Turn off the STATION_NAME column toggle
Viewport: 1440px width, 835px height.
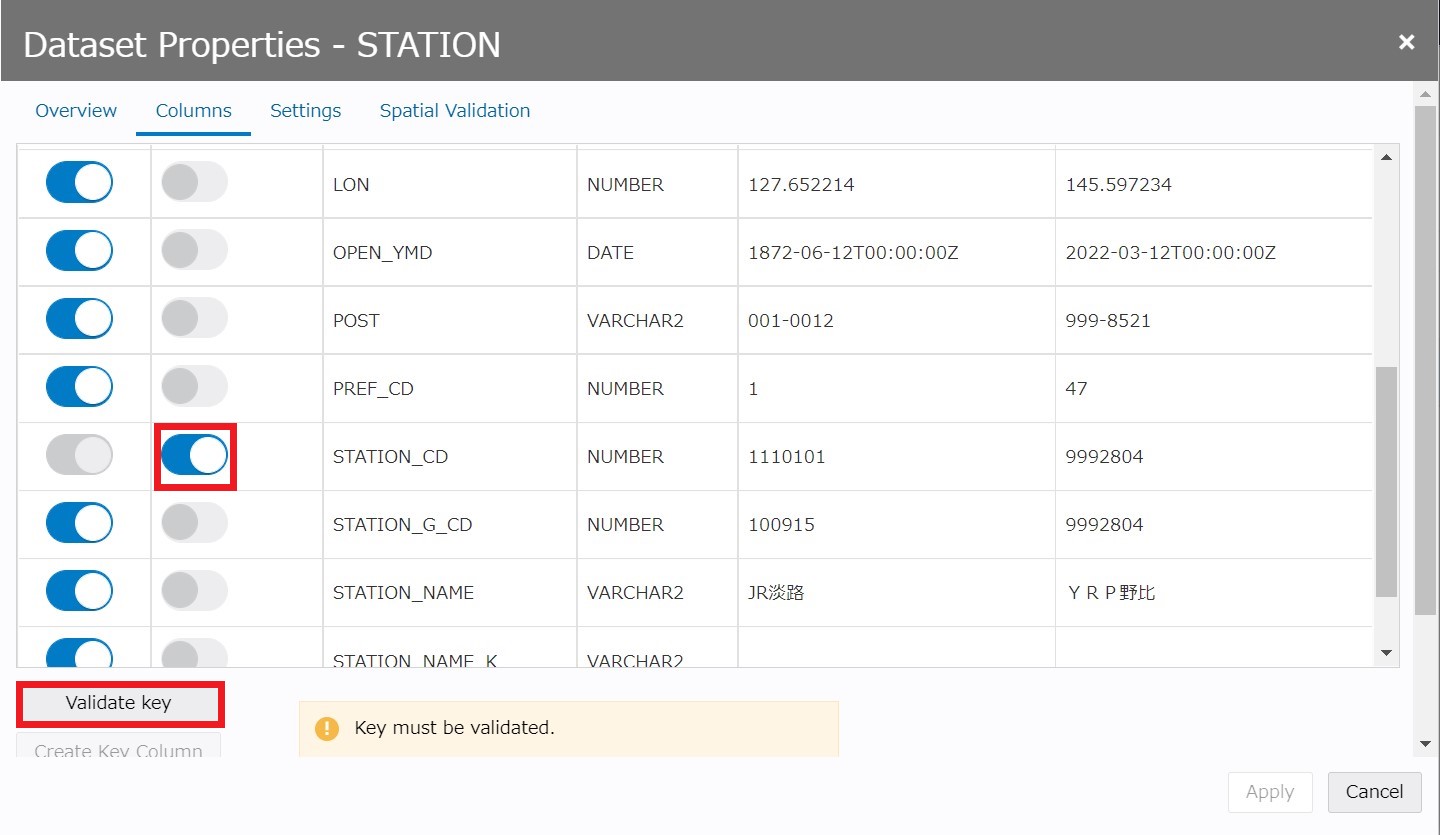tap(79, 592)
